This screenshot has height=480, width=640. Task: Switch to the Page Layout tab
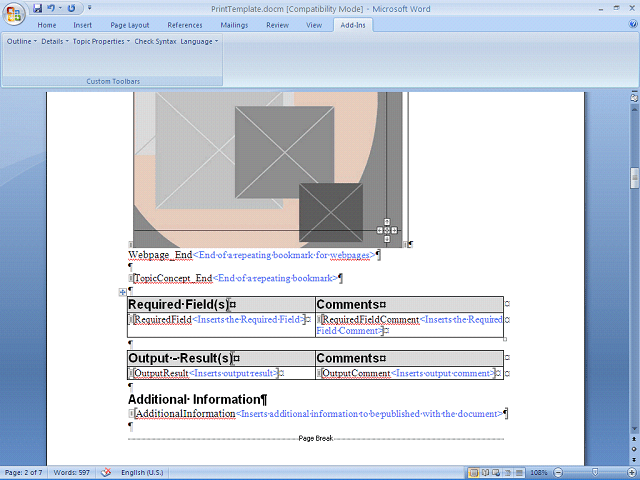[130, 25]
